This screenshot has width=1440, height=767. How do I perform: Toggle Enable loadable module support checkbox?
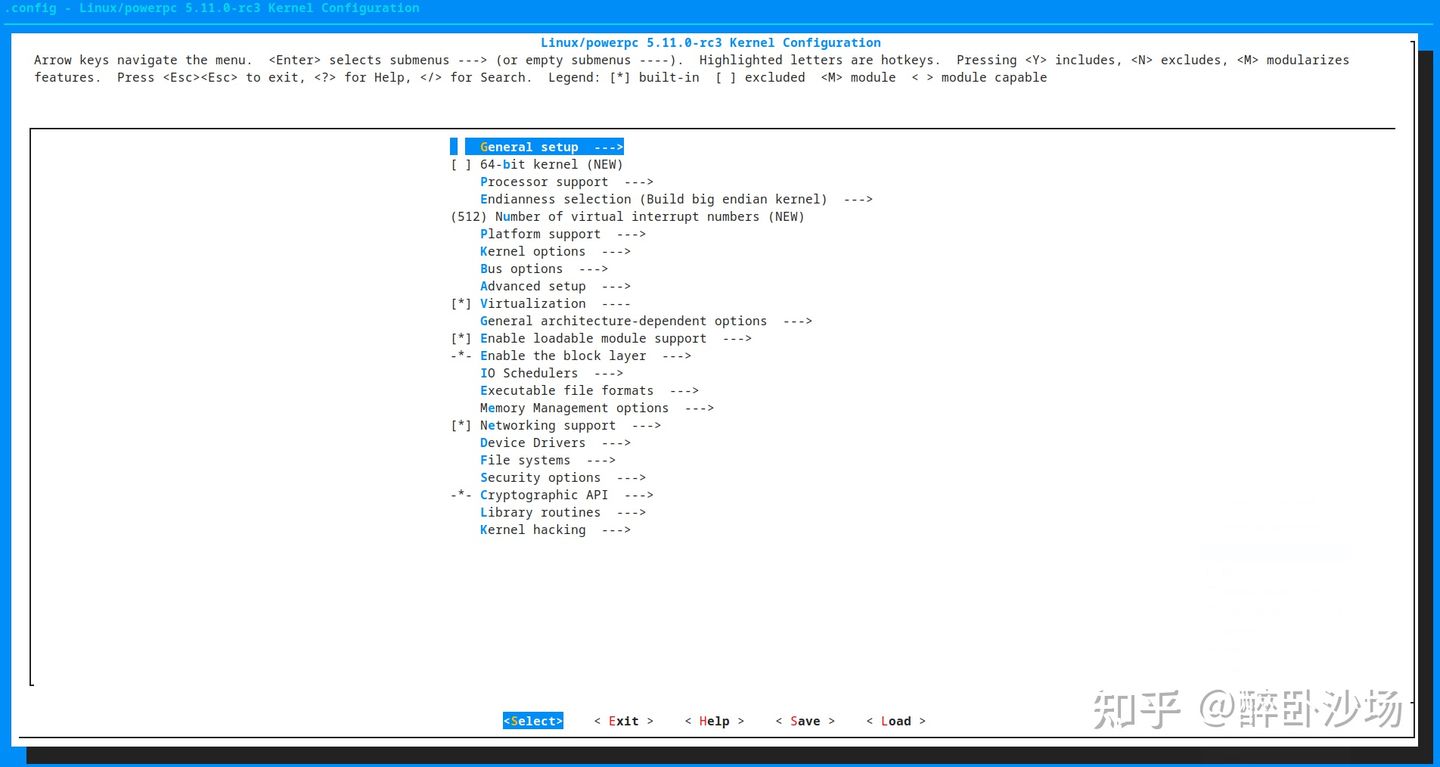tap(461, 339)
